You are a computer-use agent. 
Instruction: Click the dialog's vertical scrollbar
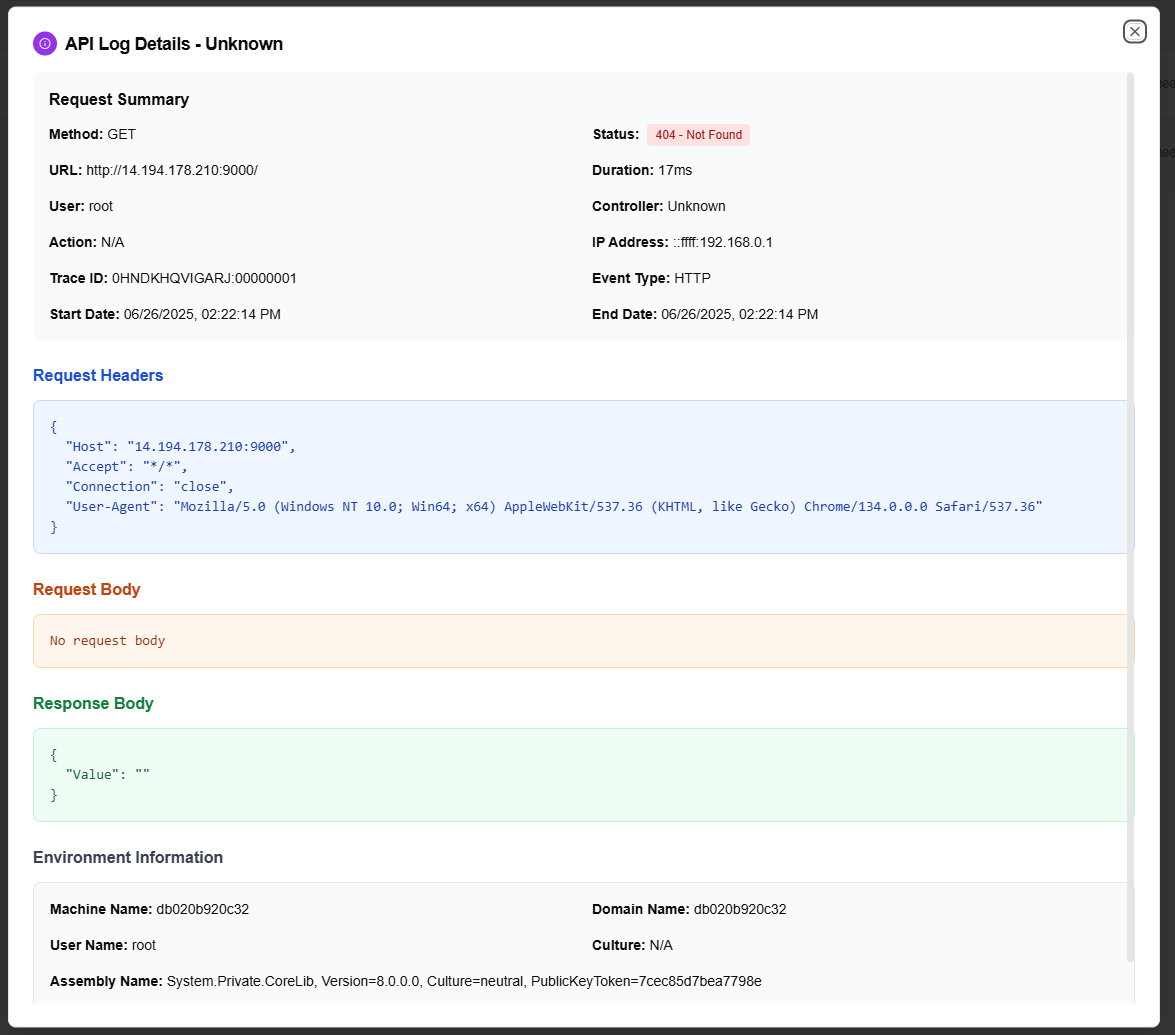[1130, 500]
